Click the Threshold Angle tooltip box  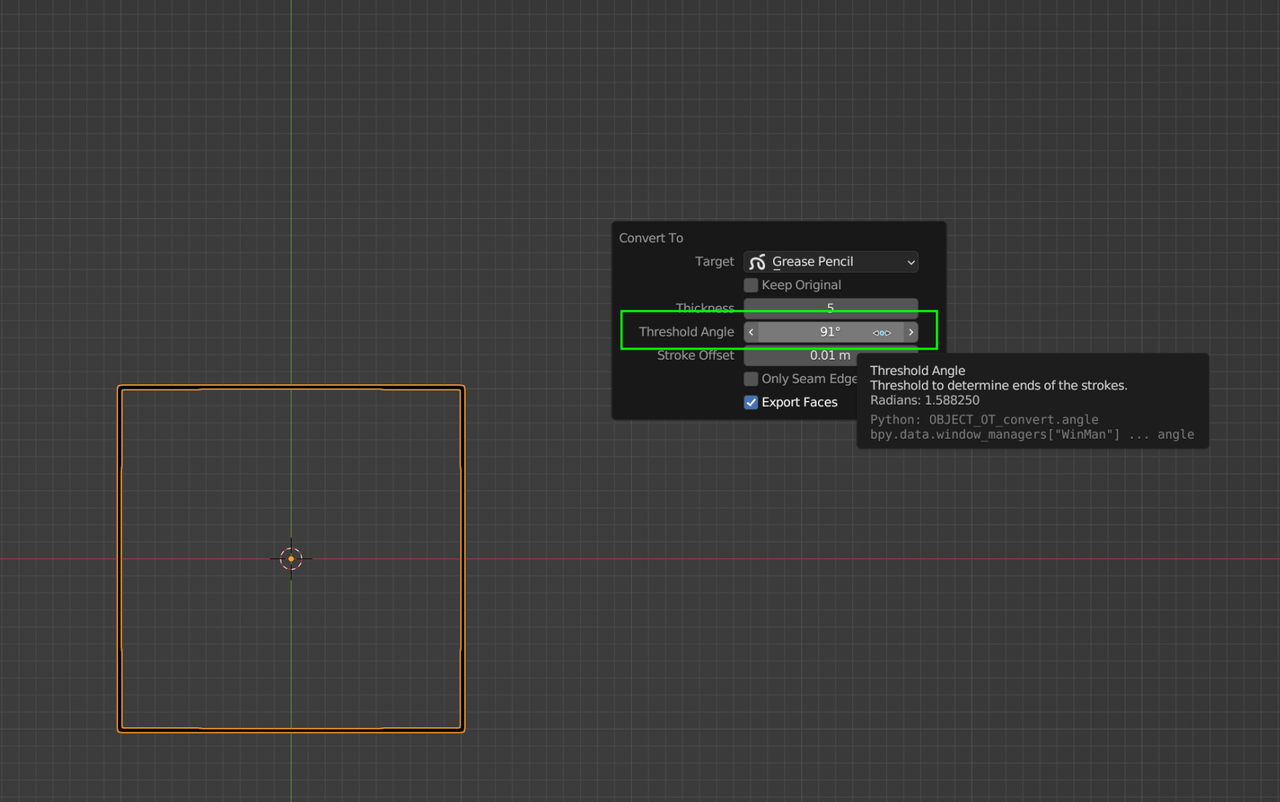[1032, 401]
